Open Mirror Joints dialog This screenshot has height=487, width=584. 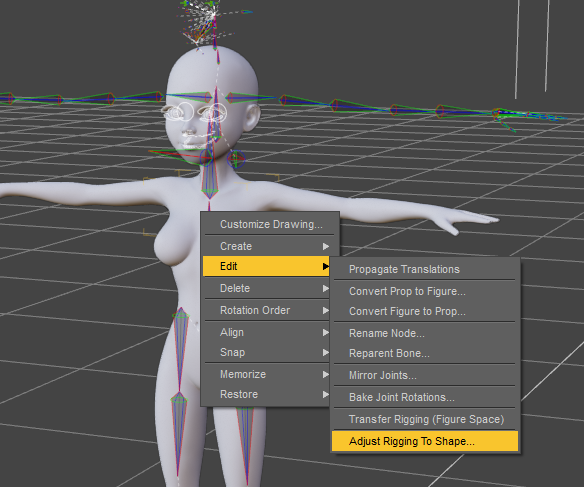[425, 375]
